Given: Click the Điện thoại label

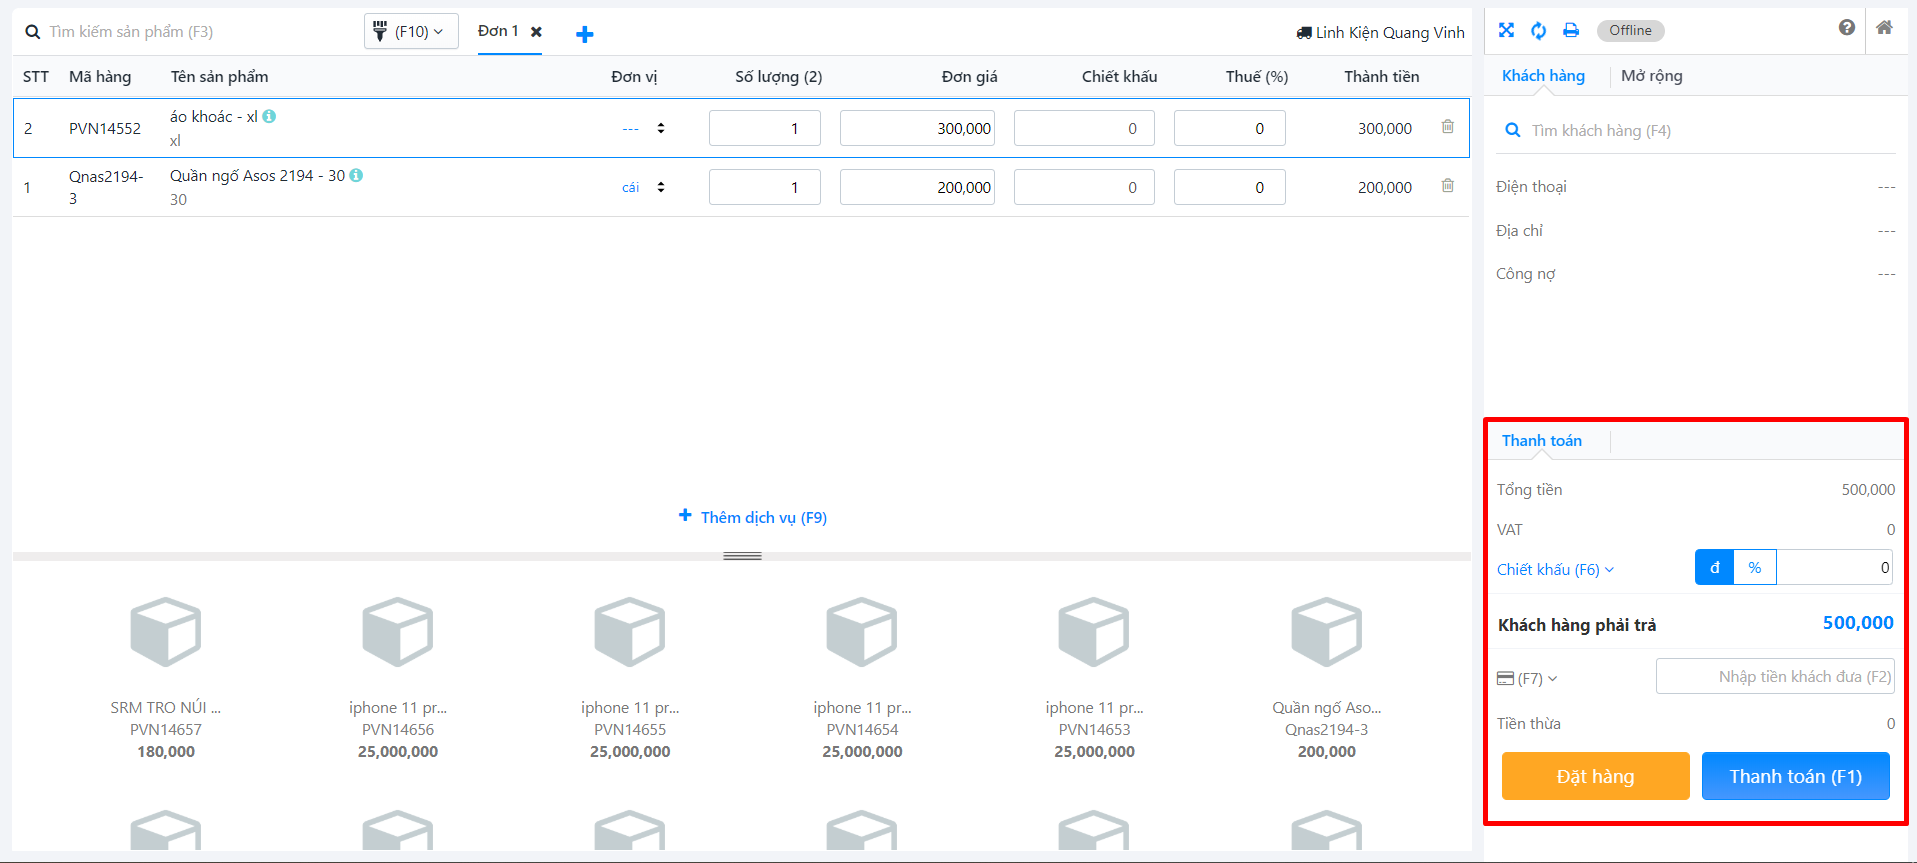Looking at the screenshot, I should pos(1531,187).
